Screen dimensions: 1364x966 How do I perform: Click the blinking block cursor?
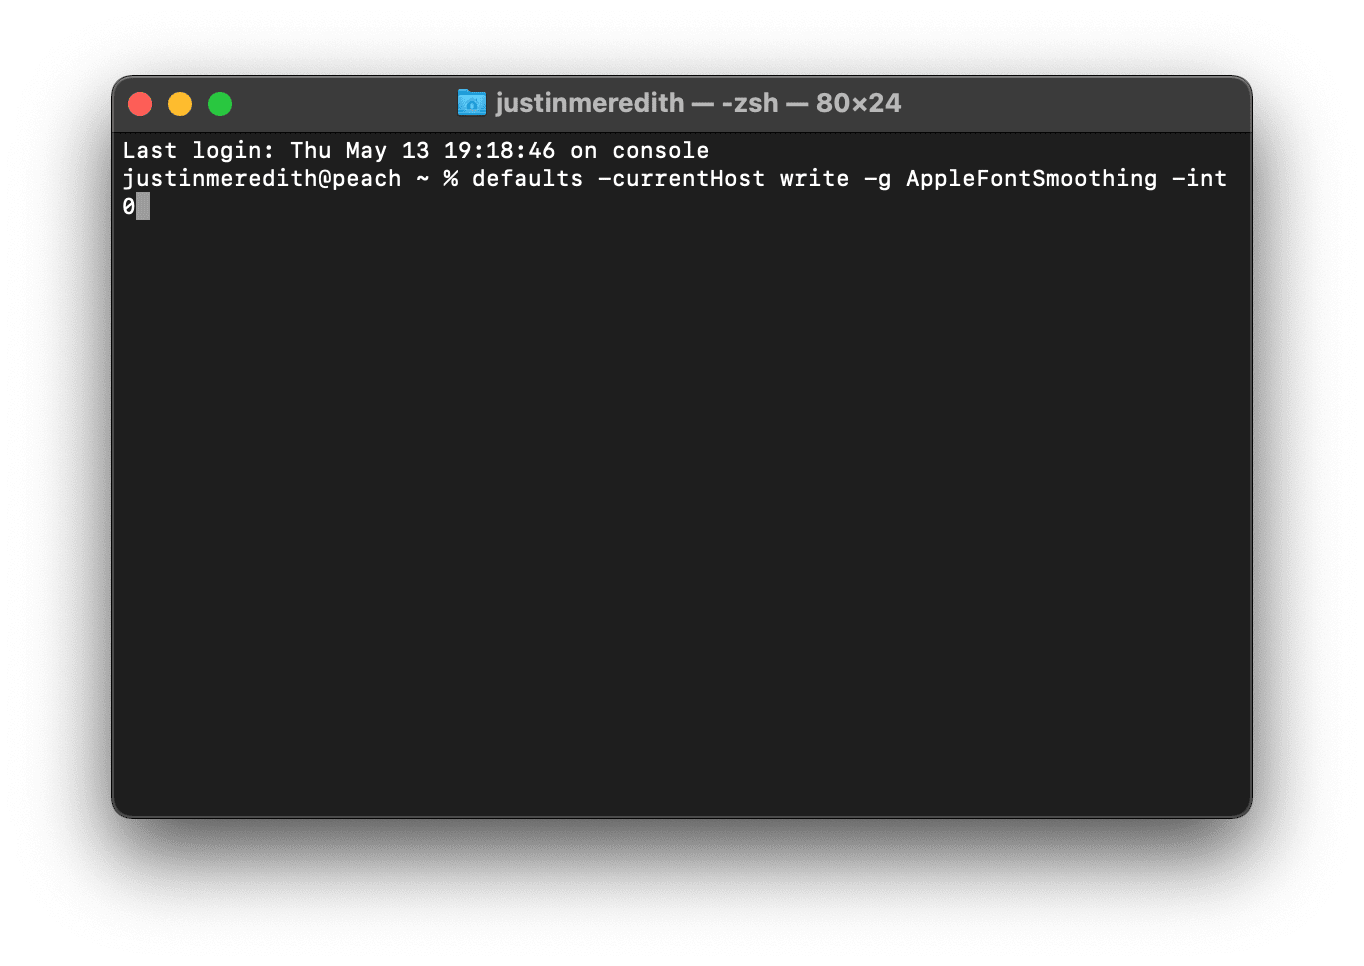[x=145, y=206]
